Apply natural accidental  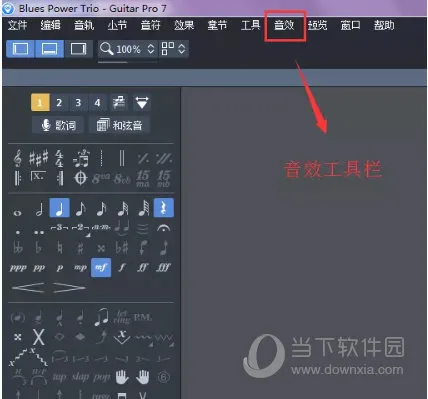(x=60, y=248)
